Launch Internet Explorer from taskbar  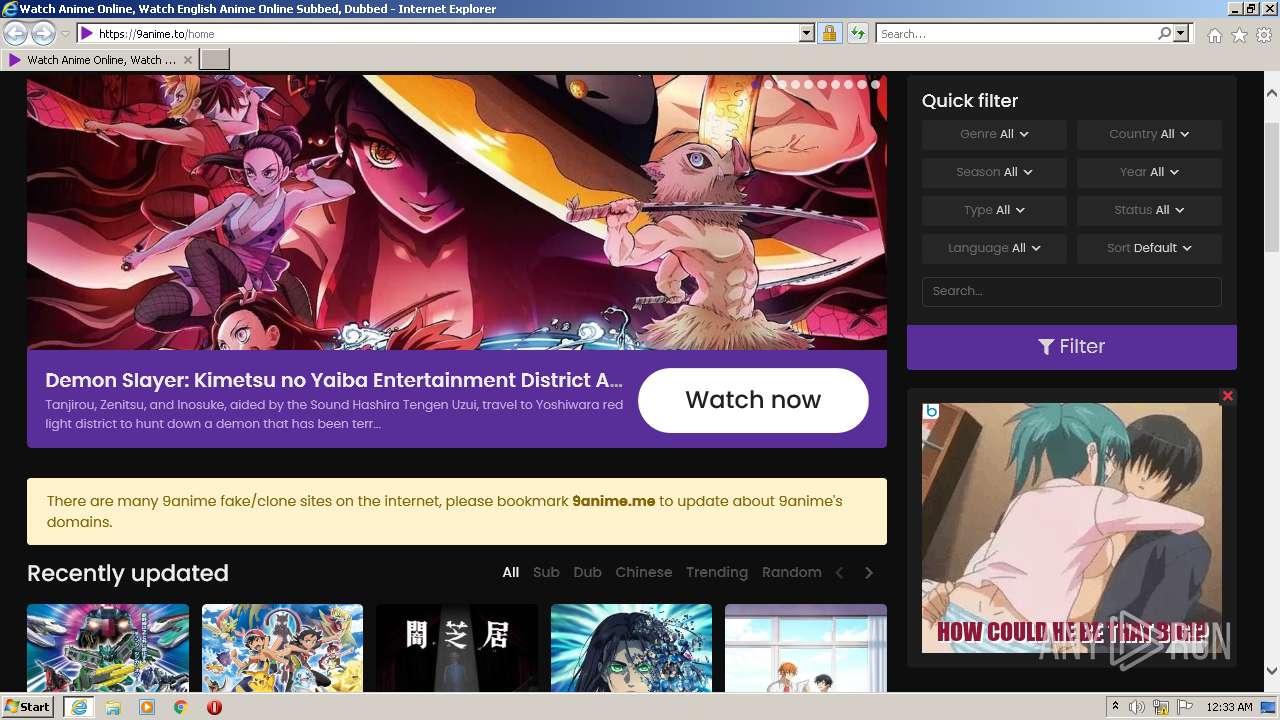[78, 707]
